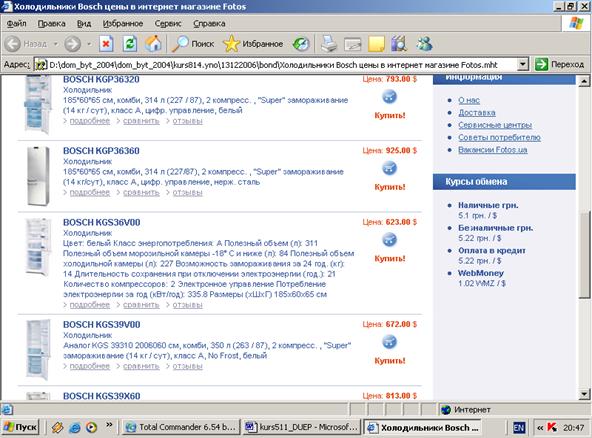Click the page icon in the address bar
592x438 pixels.
[40, 65]
